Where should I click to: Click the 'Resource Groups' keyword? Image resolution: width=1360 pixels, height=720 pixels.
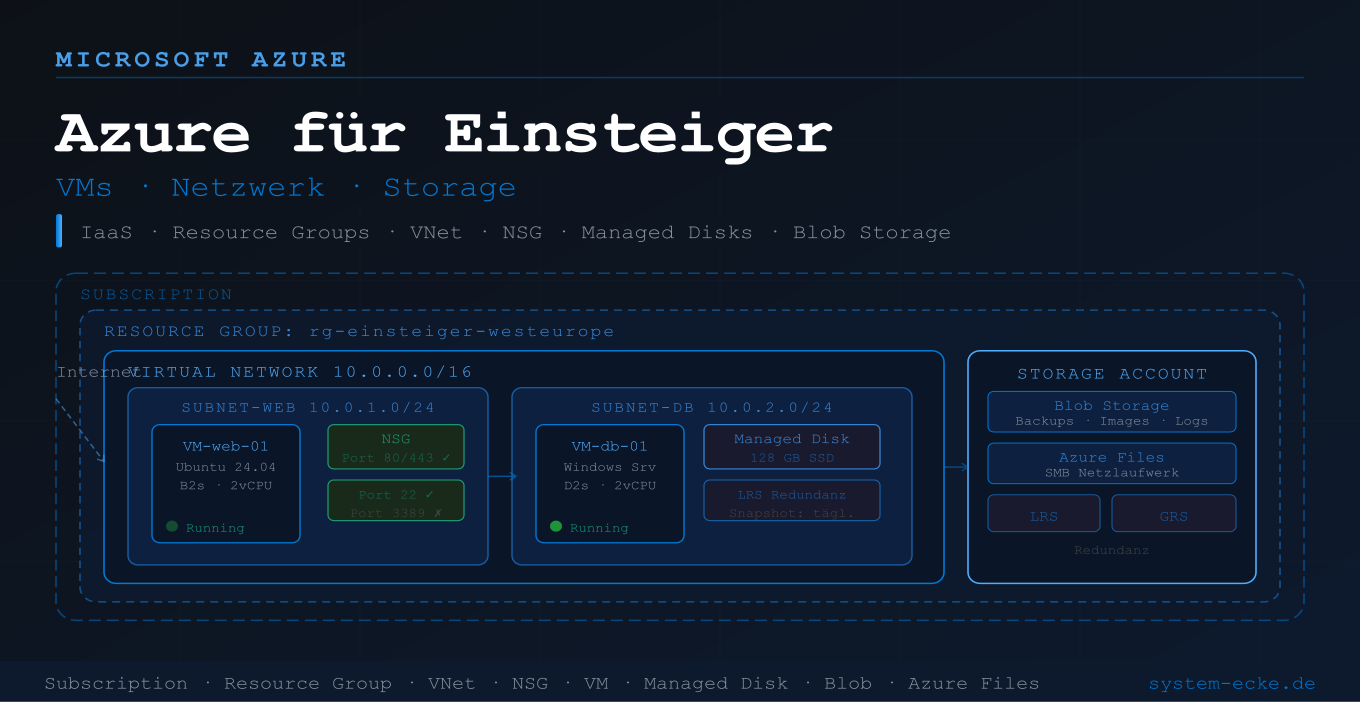click(x=271, y=233)
